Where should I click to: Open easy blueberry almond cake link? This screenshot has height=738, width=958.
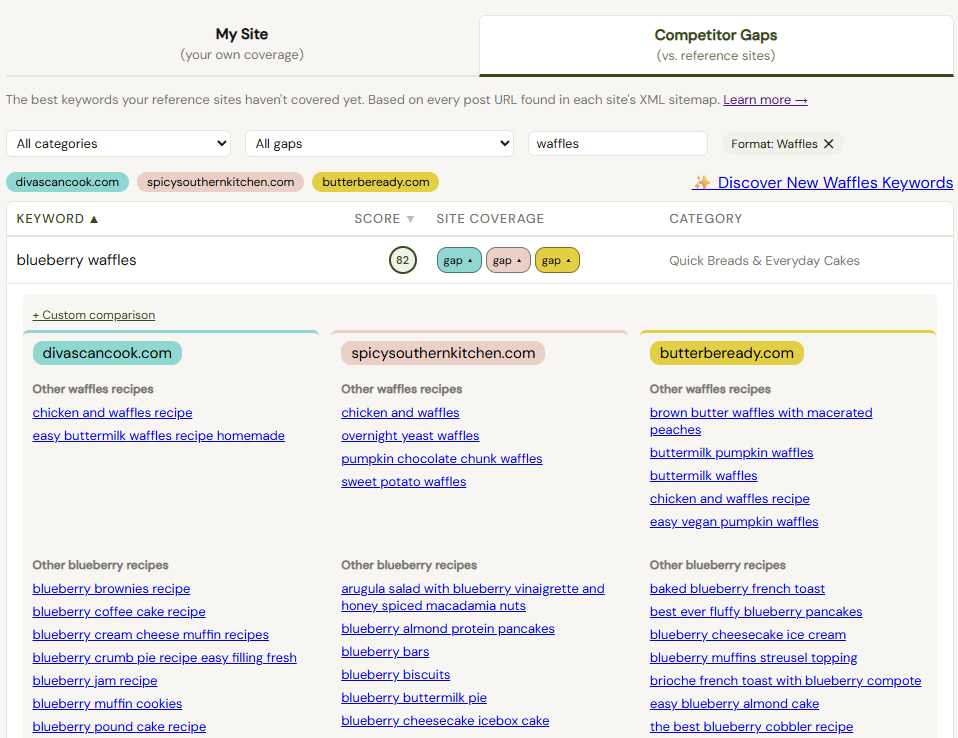[734, 704]
